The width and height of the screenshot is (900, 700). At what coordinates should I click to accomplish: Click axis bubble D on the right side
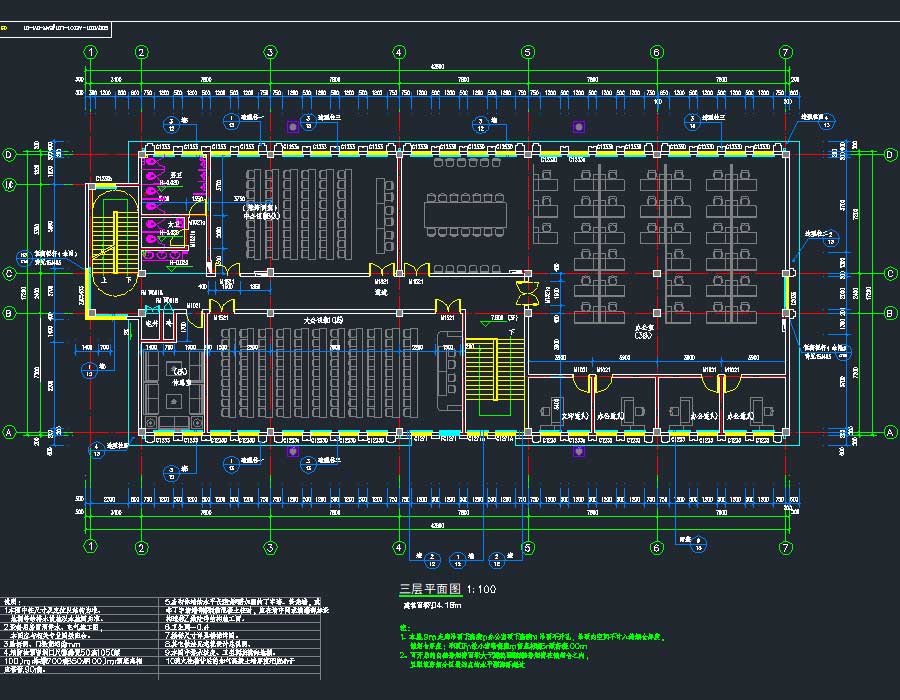click(x=890, y=154)
